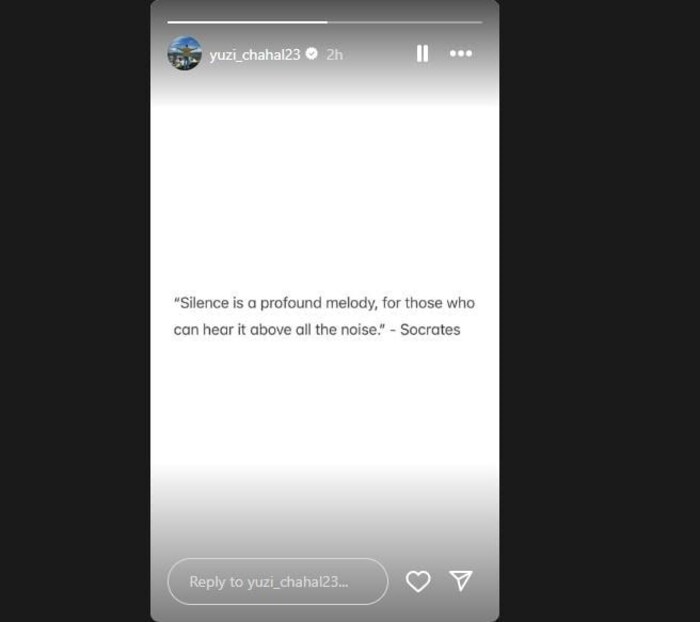700x622 pixels.
Task: Click dark area left of the story
Action: pos(75,311)
